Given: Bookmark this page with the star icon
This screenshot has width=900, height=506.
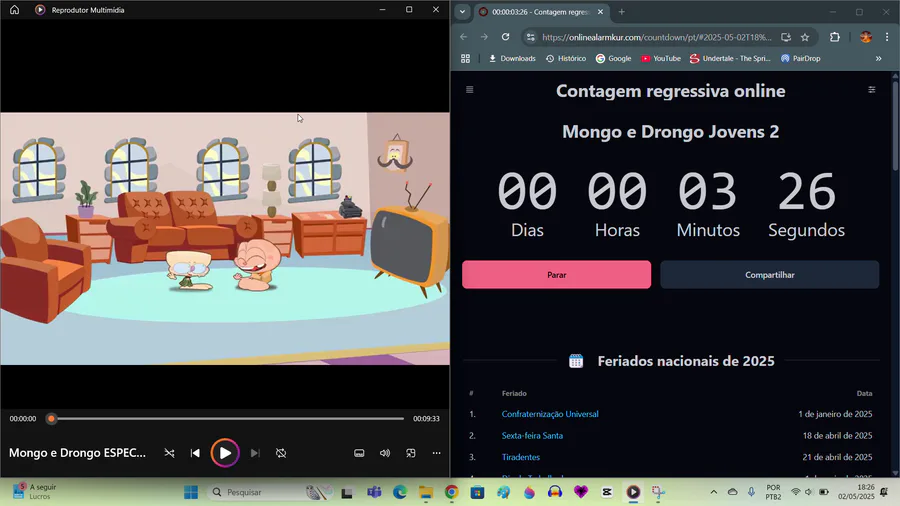Looking at the screenshot, I should tap(805, 37).
